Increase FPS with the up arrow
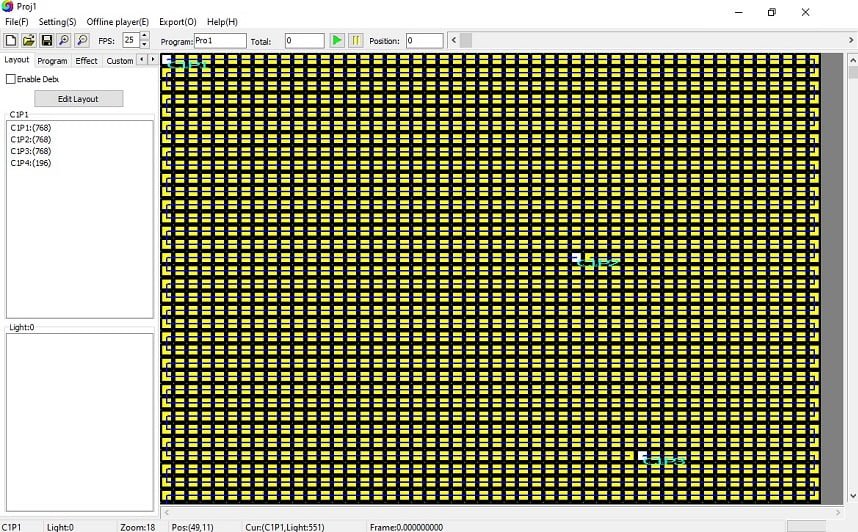Screen dimensions: 858x532 click(145, 36)
